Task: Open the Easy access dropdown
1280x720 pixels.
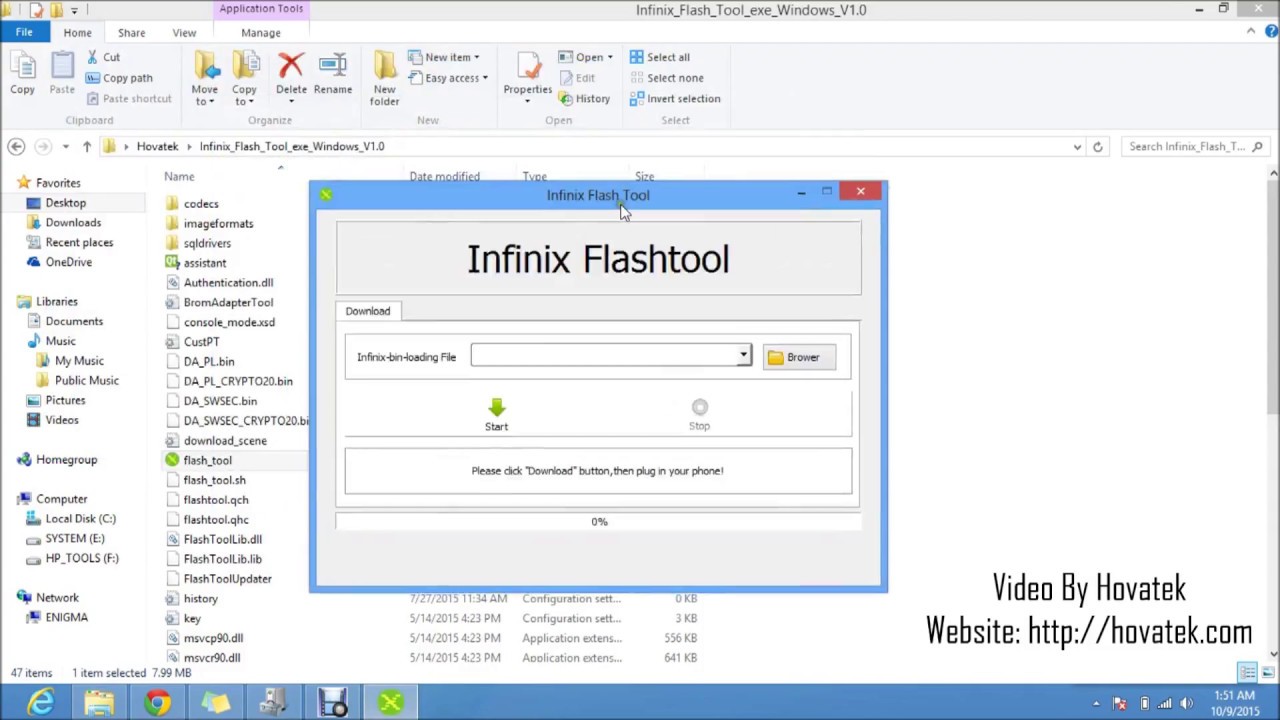Action: pyautogui.click(x=448, y=78)
